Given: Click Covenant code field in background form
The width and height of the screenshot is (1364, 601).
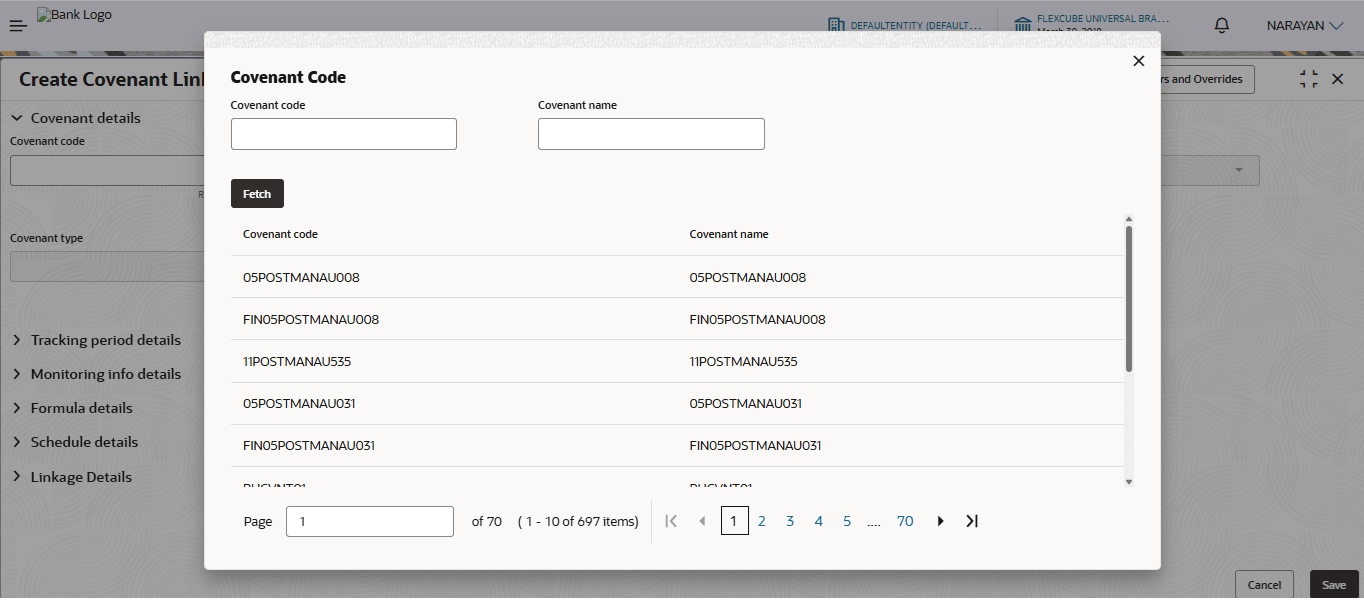Looking at the screenshot, I should [x=107, y=171].
